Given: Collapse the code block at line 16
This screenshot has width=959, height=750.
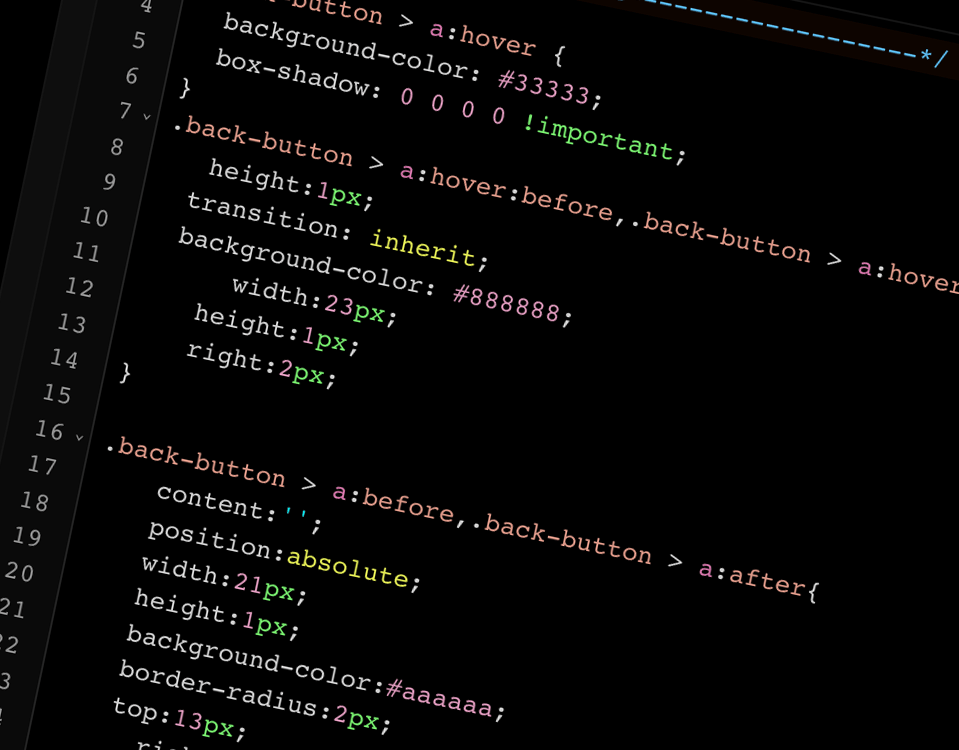Looking at the screenshot, I should [x=79, y=437].
